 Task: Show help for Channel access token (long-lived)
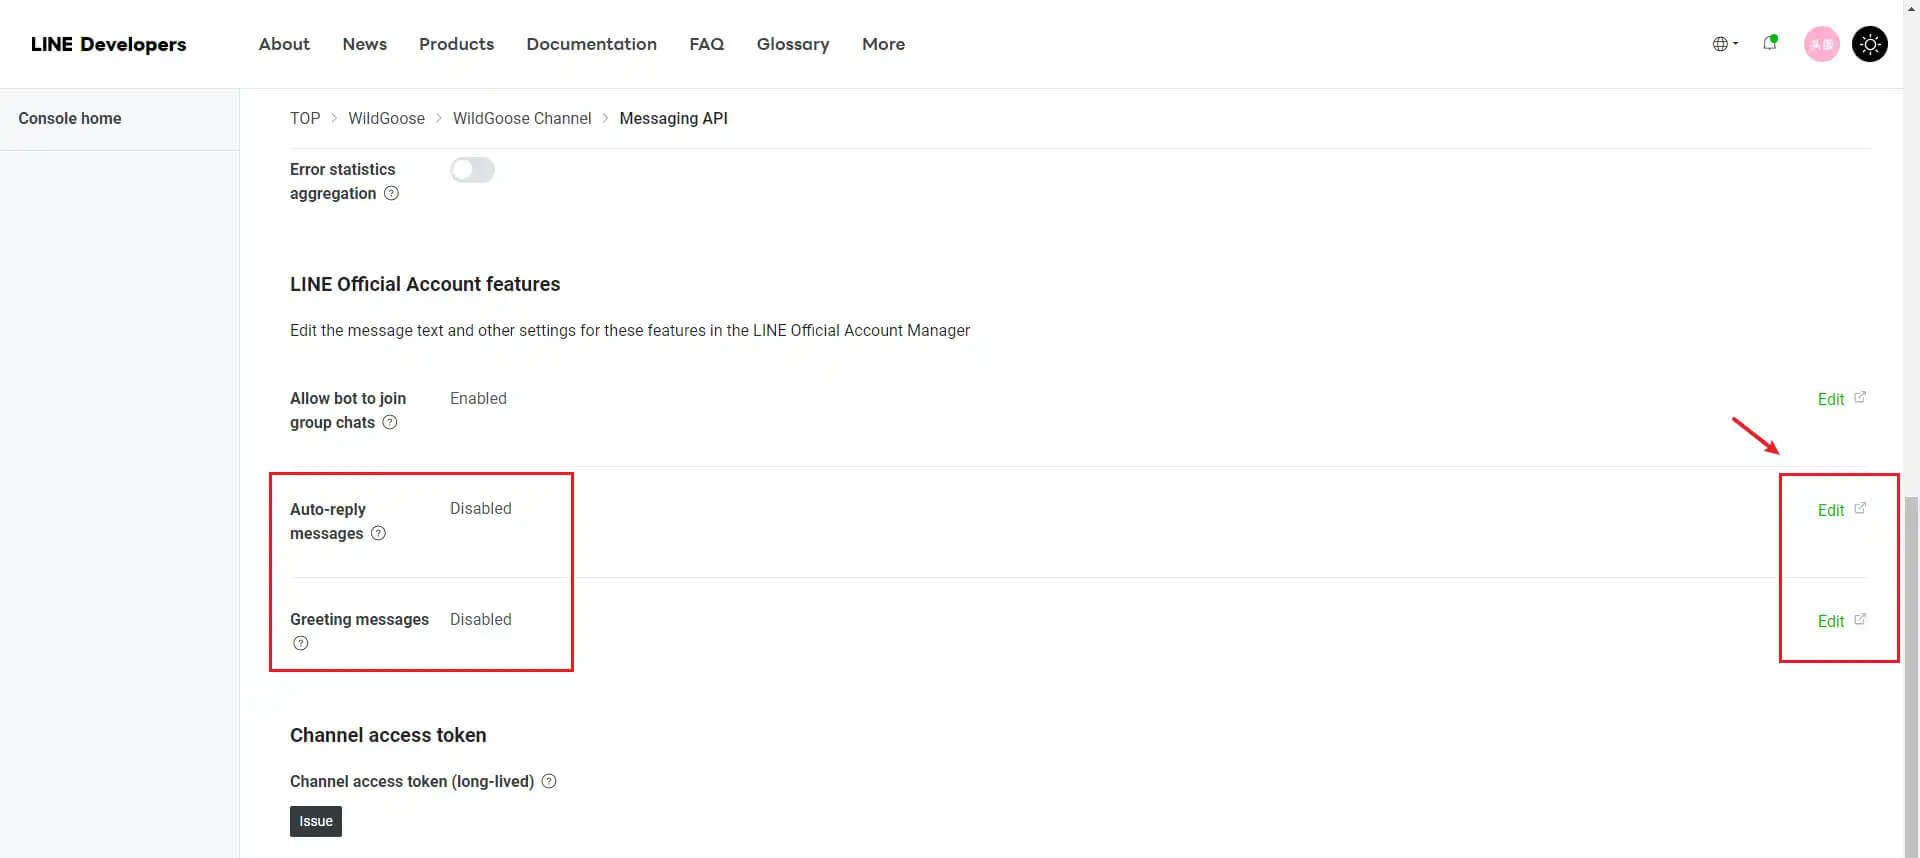point(549,781)
